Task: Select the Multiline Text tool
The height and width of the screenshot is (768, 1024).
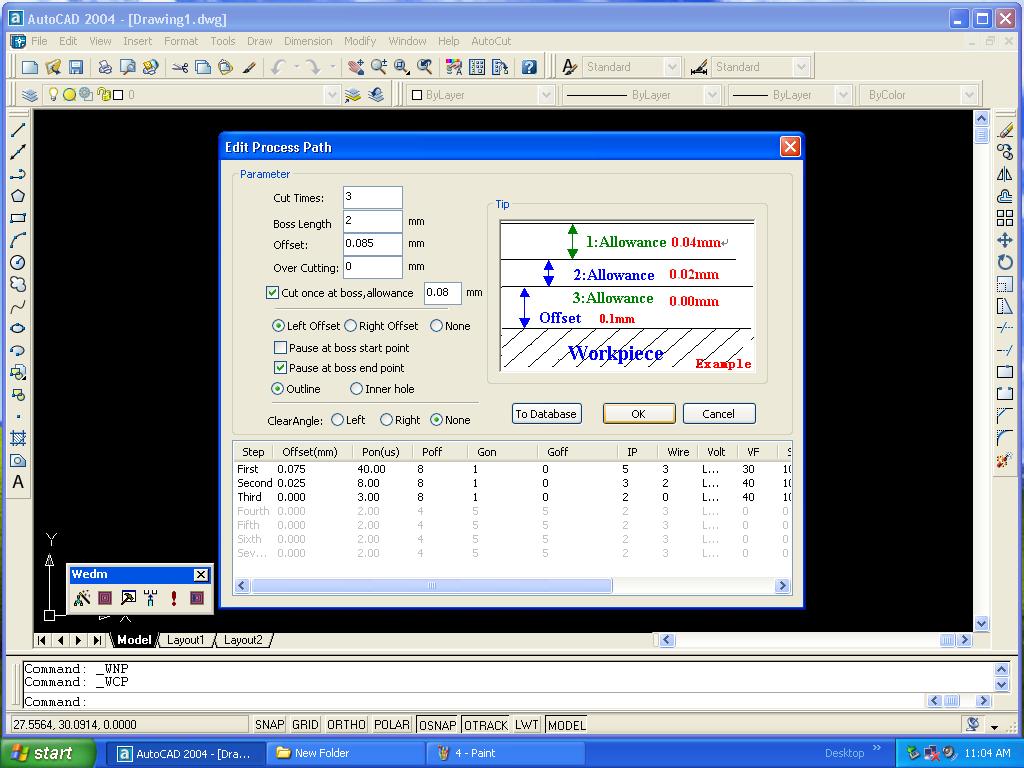Action: 18,482
